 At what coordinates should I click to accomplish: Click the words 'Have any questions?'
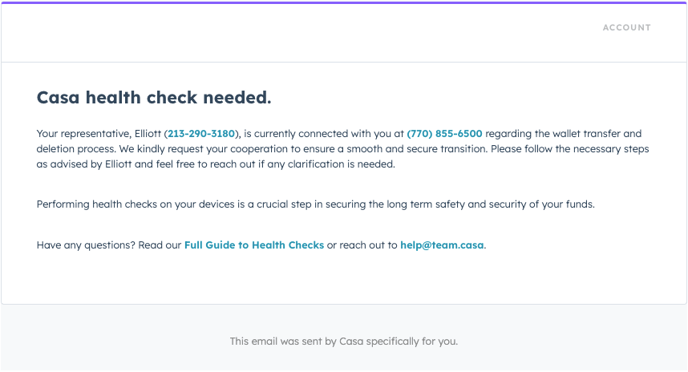[x=86, y=245]
